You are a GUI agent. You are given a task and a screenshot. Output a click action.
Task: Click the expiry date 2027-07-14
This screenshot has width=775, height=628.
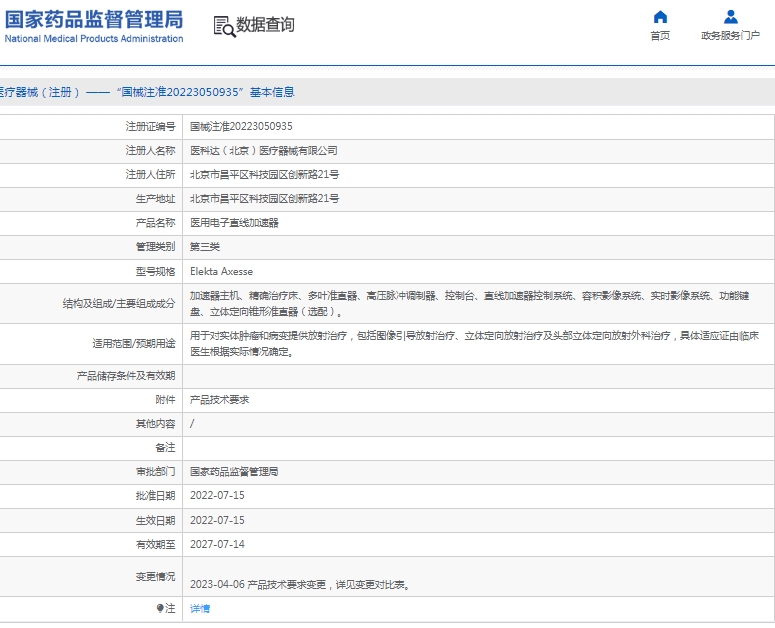(x=217, y=545)
